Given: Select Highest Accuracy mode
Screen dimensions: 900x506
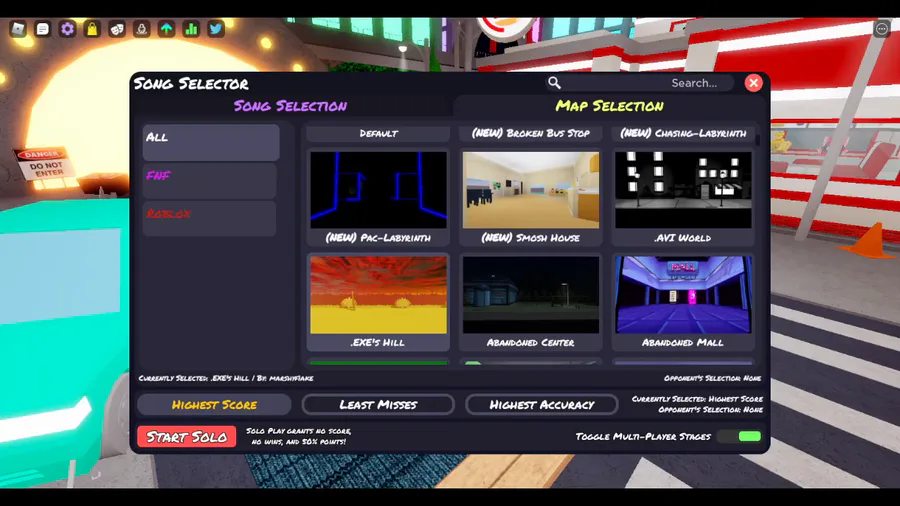Looking at the screenshot, I should (542, 404).
